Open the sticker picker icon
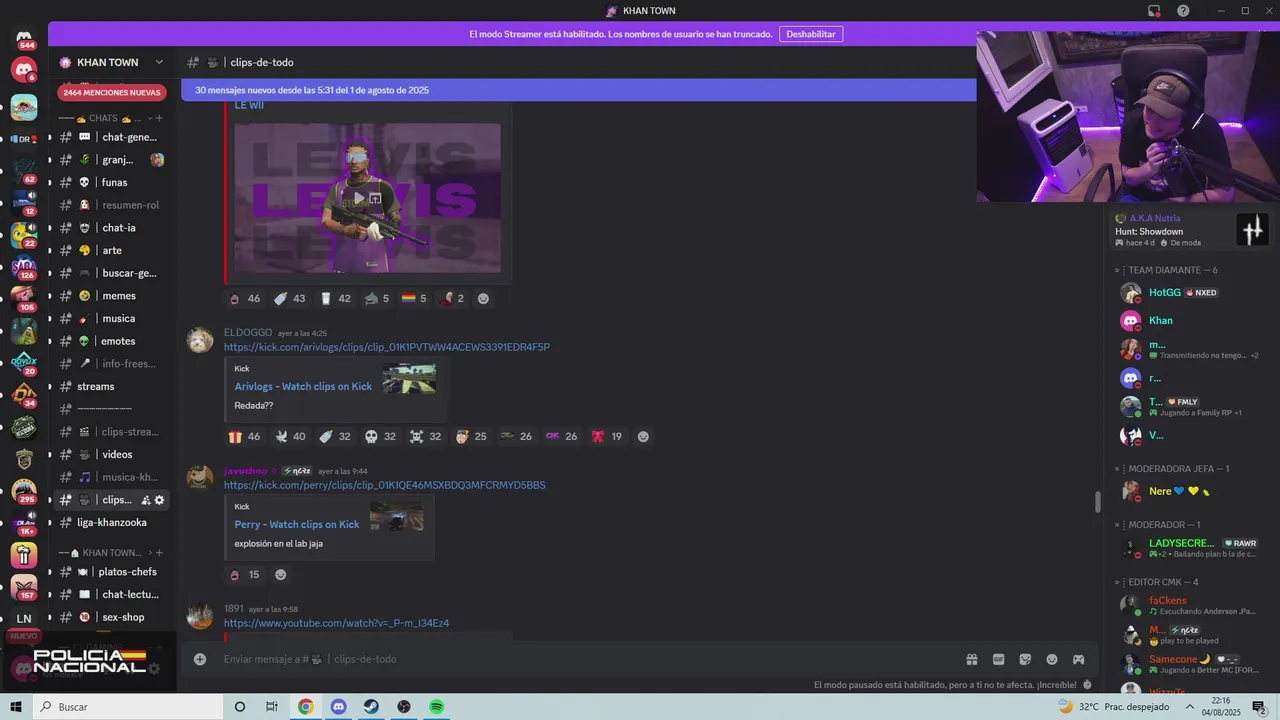 1025,659
